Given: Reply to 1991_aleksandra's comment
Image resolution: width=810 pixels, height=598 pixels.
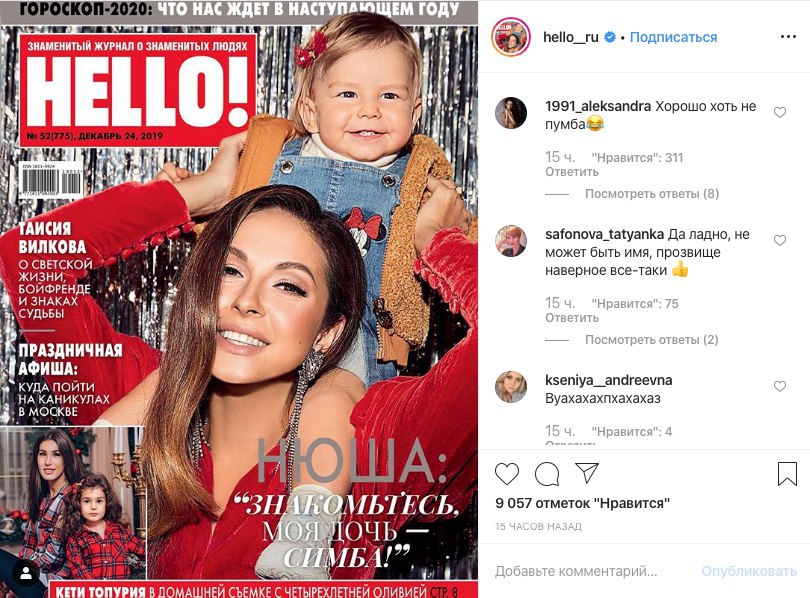Looking at the screenshot, I should (572, 171).
